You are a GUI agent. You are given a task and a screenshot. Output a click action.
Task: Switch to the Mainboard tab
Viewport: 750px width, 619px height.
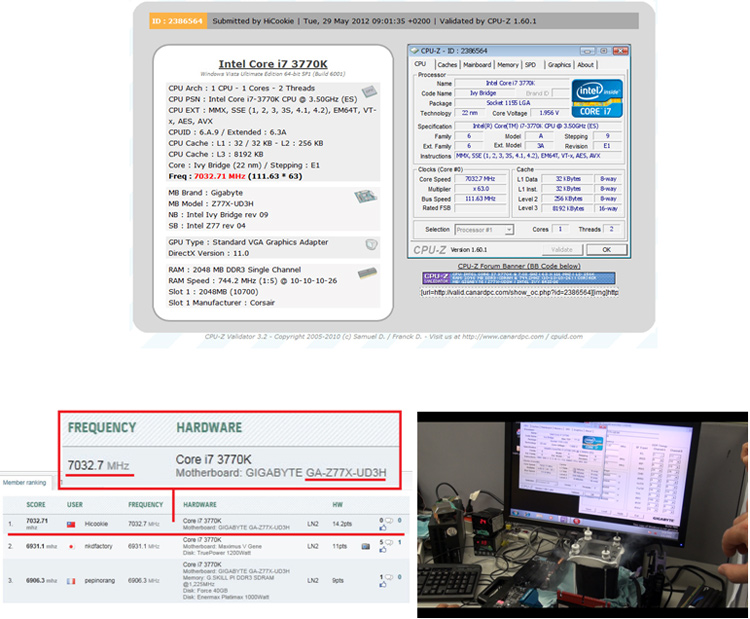(477, 65)
